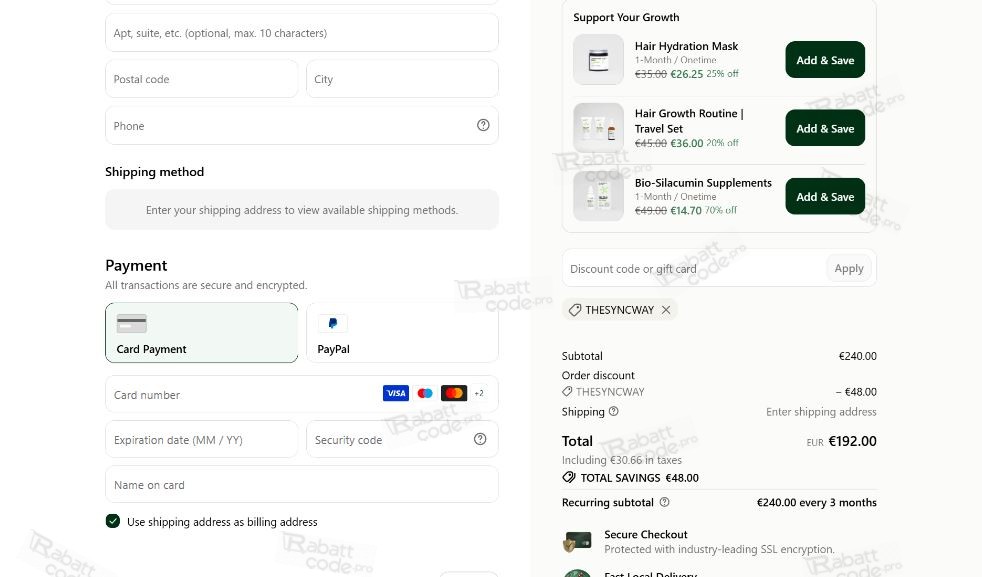Click the Total amount €192.00
The width and height of the screenshot is (982, 577).
coord(852,441)
